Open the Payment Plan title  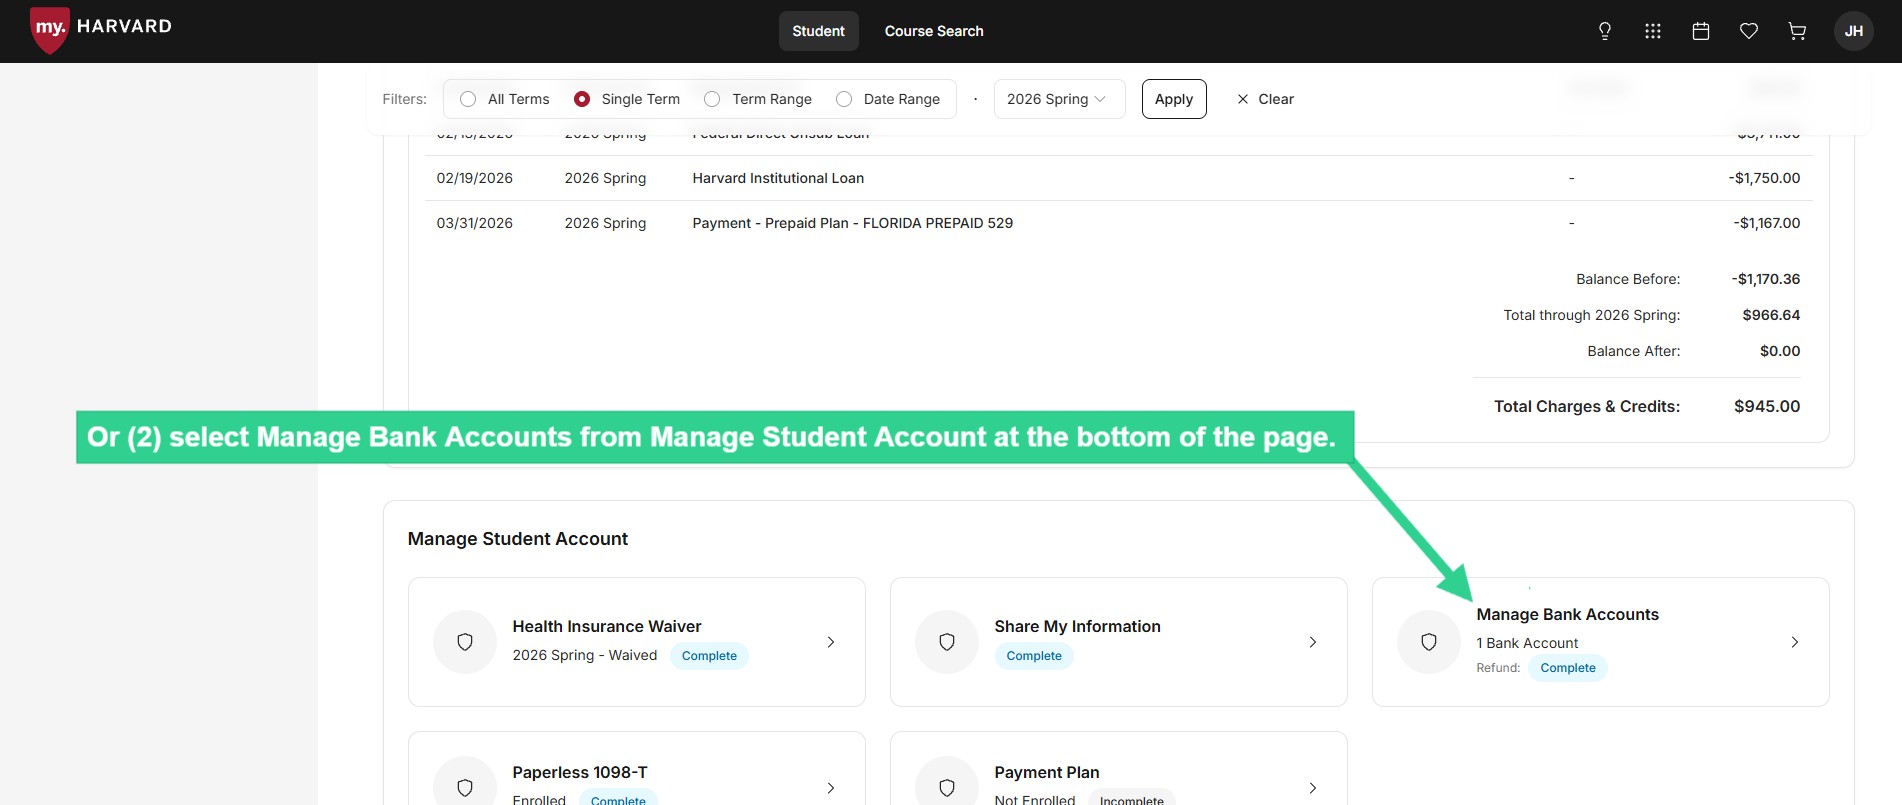tap(1047, 772)
